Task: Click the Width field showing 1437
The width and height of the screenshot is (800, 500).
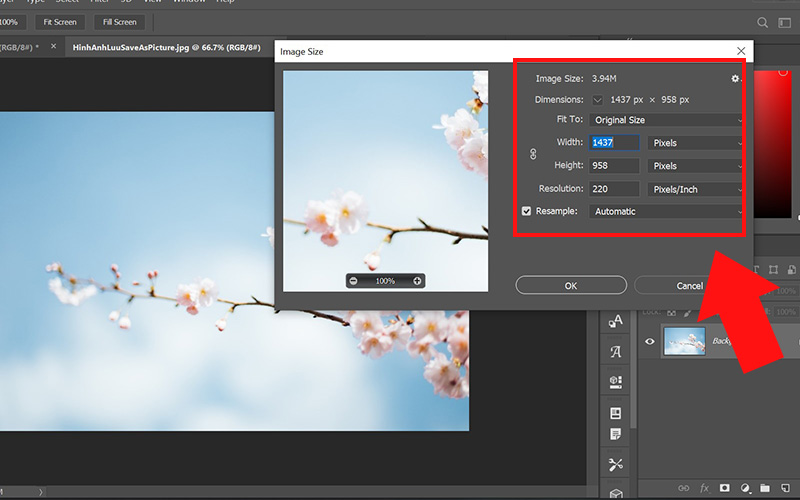Action: (x=614, y=142)
